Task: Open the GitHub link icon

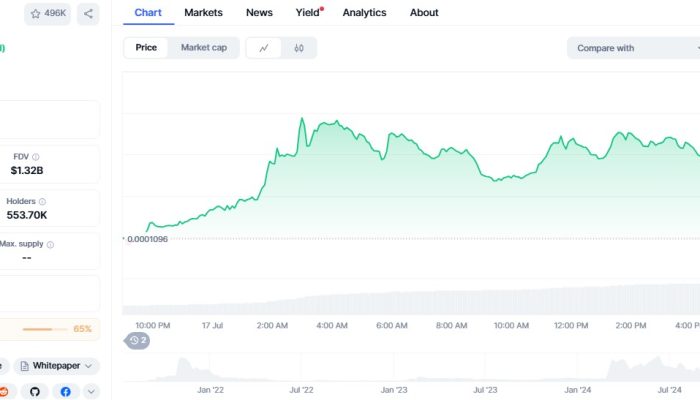Action: (35, 392)
